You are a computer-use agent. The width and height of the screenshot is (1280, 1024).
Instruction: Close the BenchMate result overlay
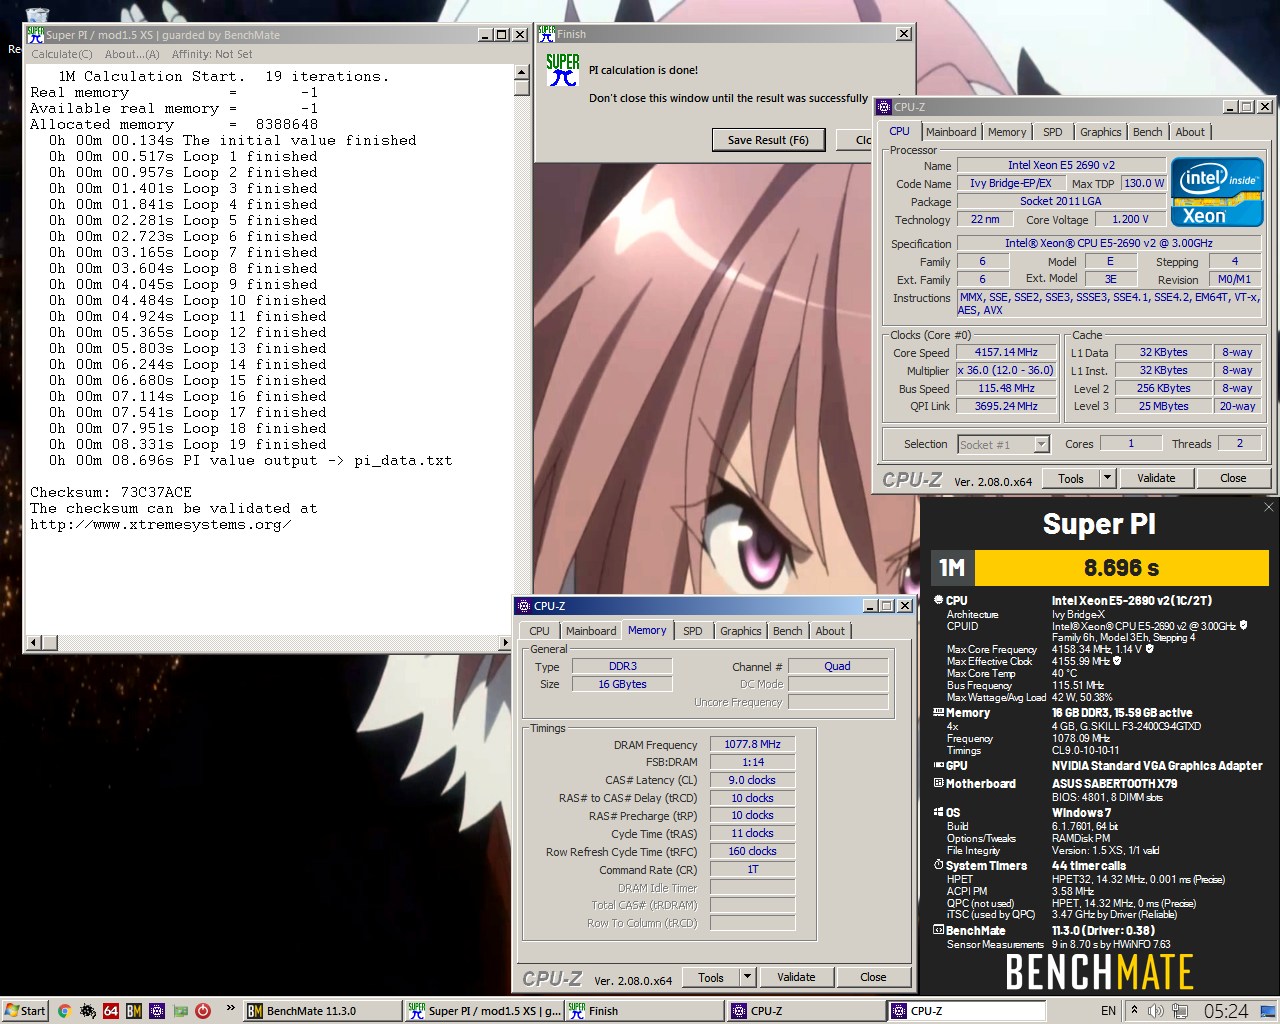[x=1269, y=507]
